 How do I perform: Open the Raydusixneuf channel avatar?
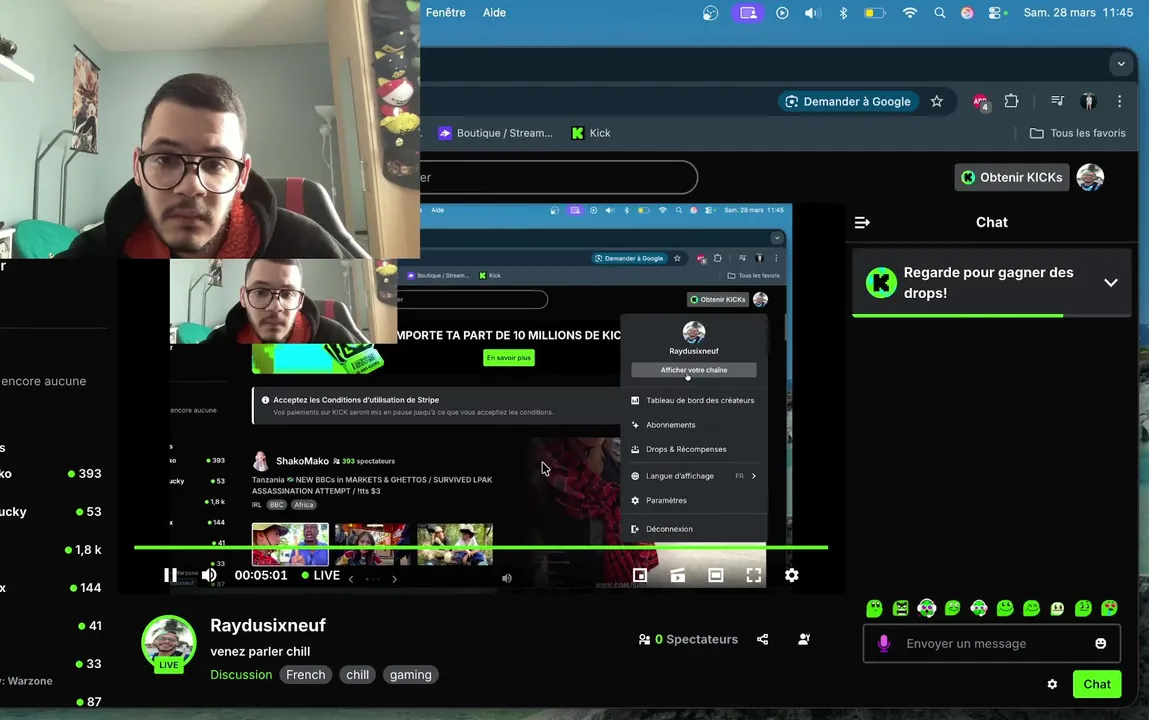tap(169, 643)
